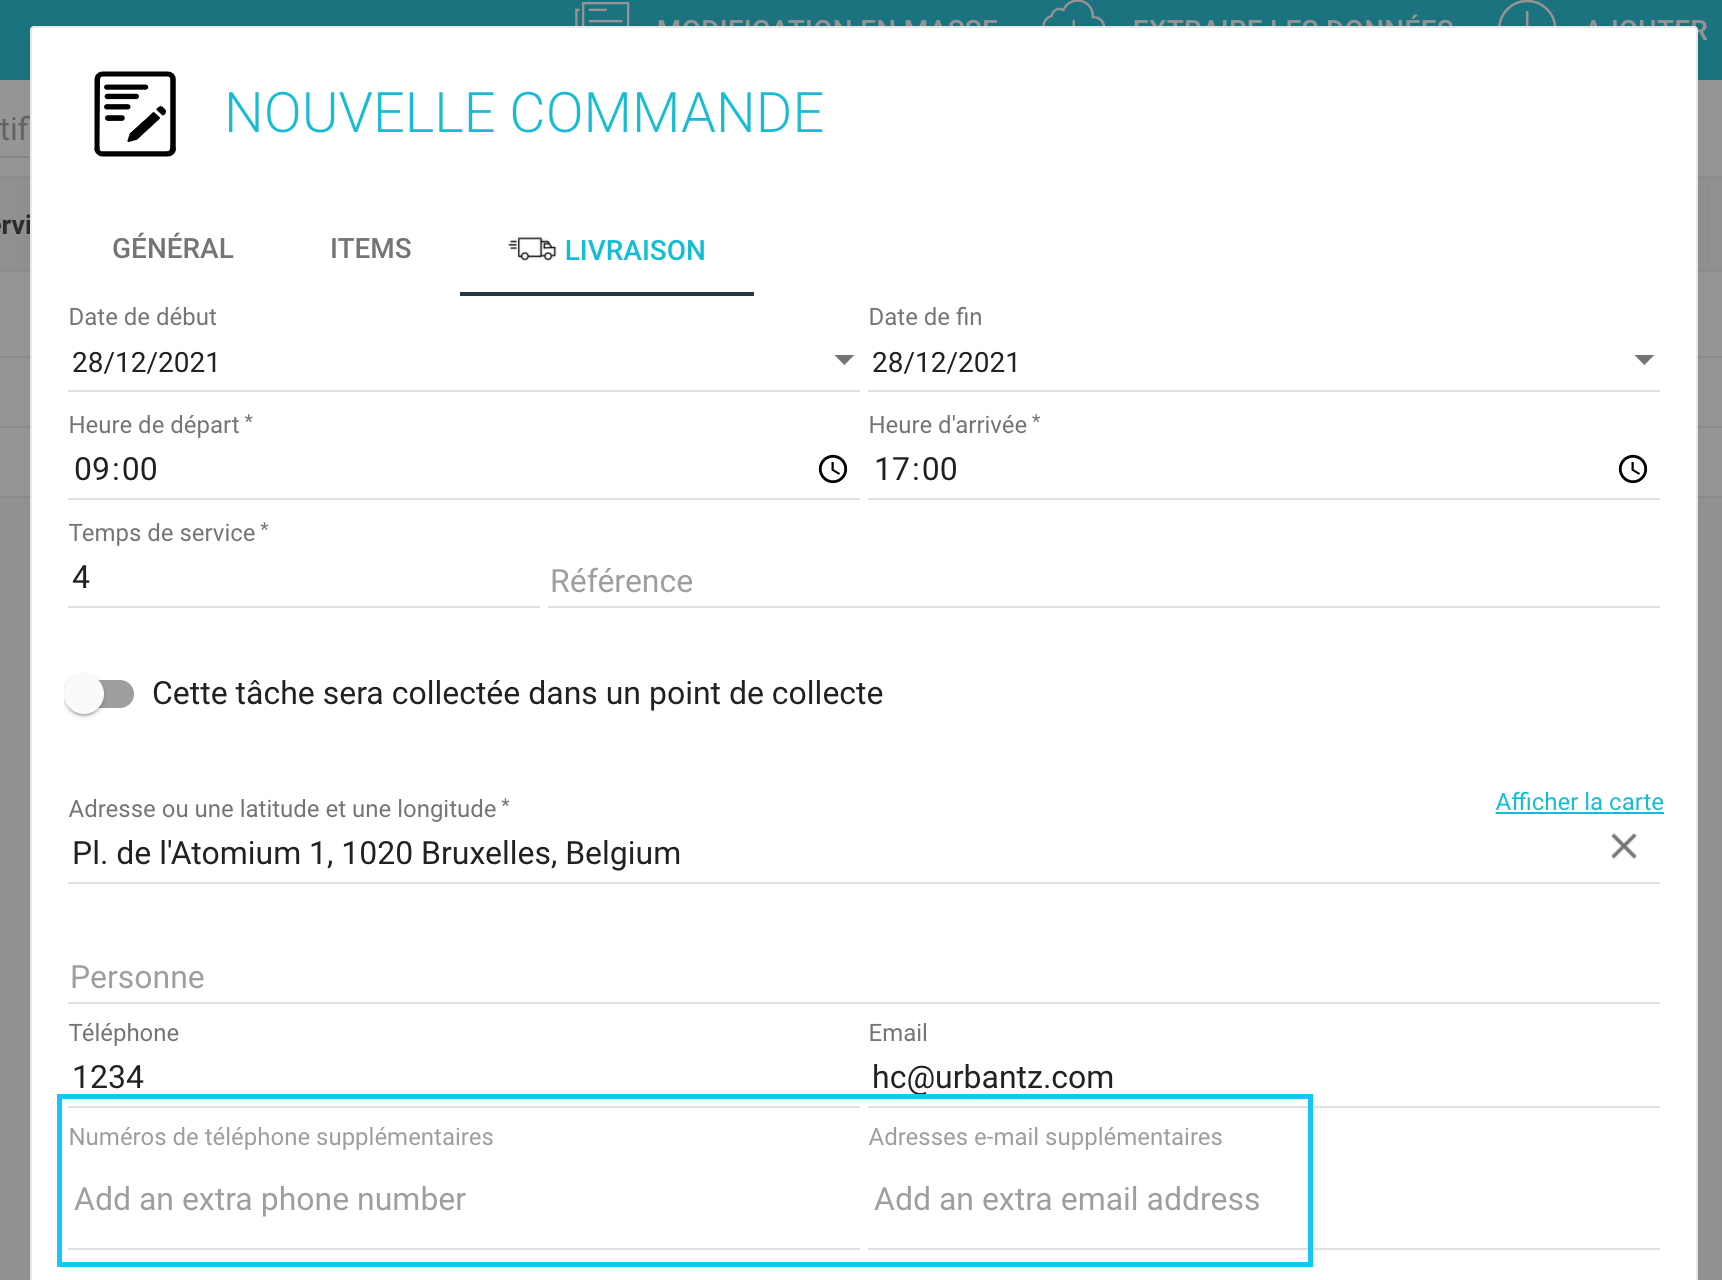Image resolution: width=1722 pixels, height=1280 pixels.
Task: Open the Items tab
Action: [371, 249]
